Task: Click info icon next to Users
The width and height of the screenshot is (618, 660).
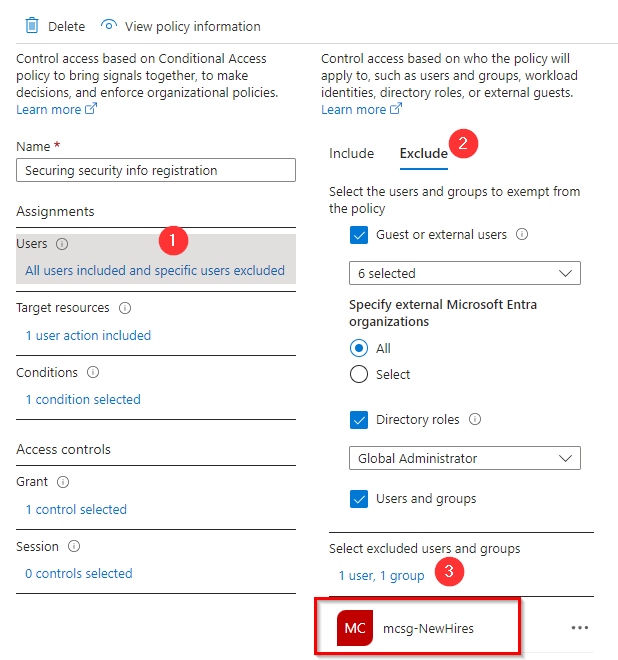Action: 62,244
